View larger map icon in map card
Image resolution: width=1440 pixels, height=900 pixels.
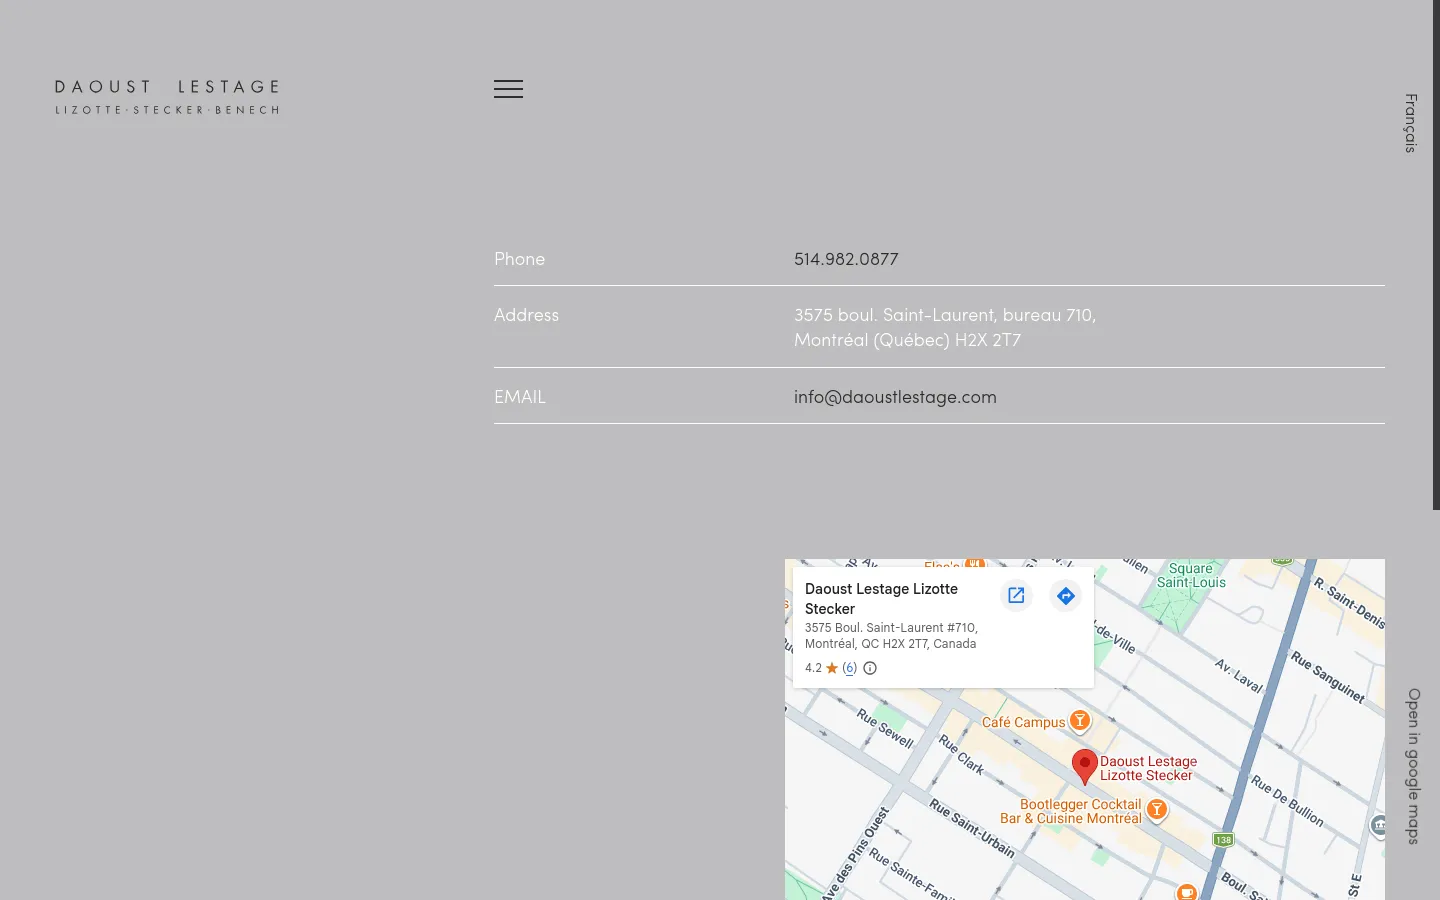1016,596
